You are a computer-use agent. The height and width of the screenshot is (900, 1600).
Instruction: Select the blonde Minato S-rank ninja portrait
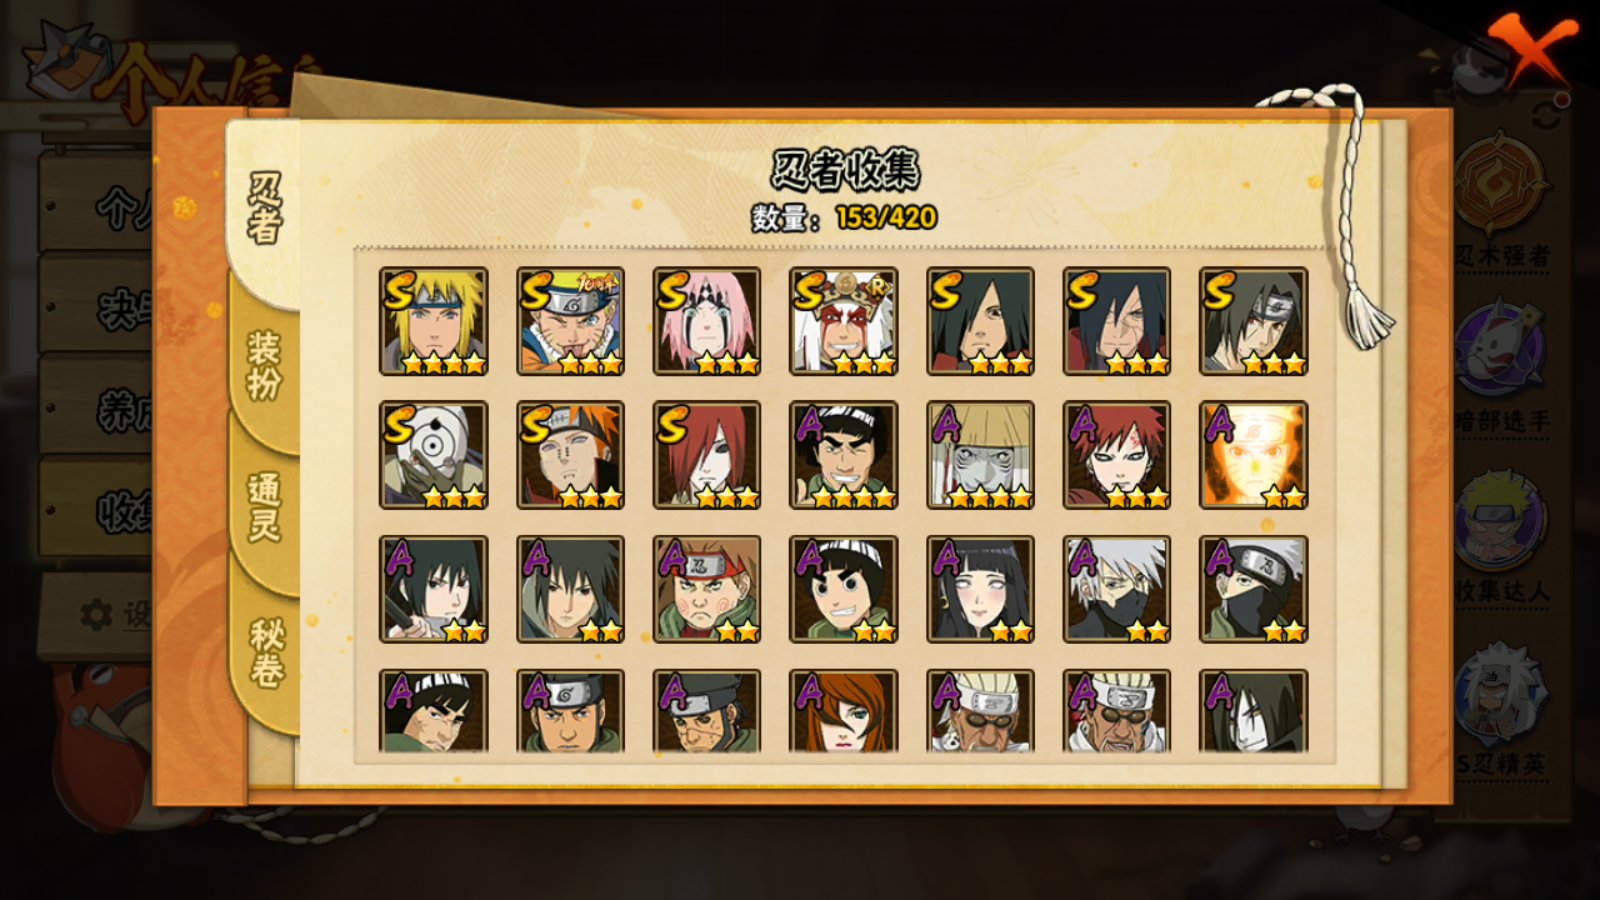434,321
